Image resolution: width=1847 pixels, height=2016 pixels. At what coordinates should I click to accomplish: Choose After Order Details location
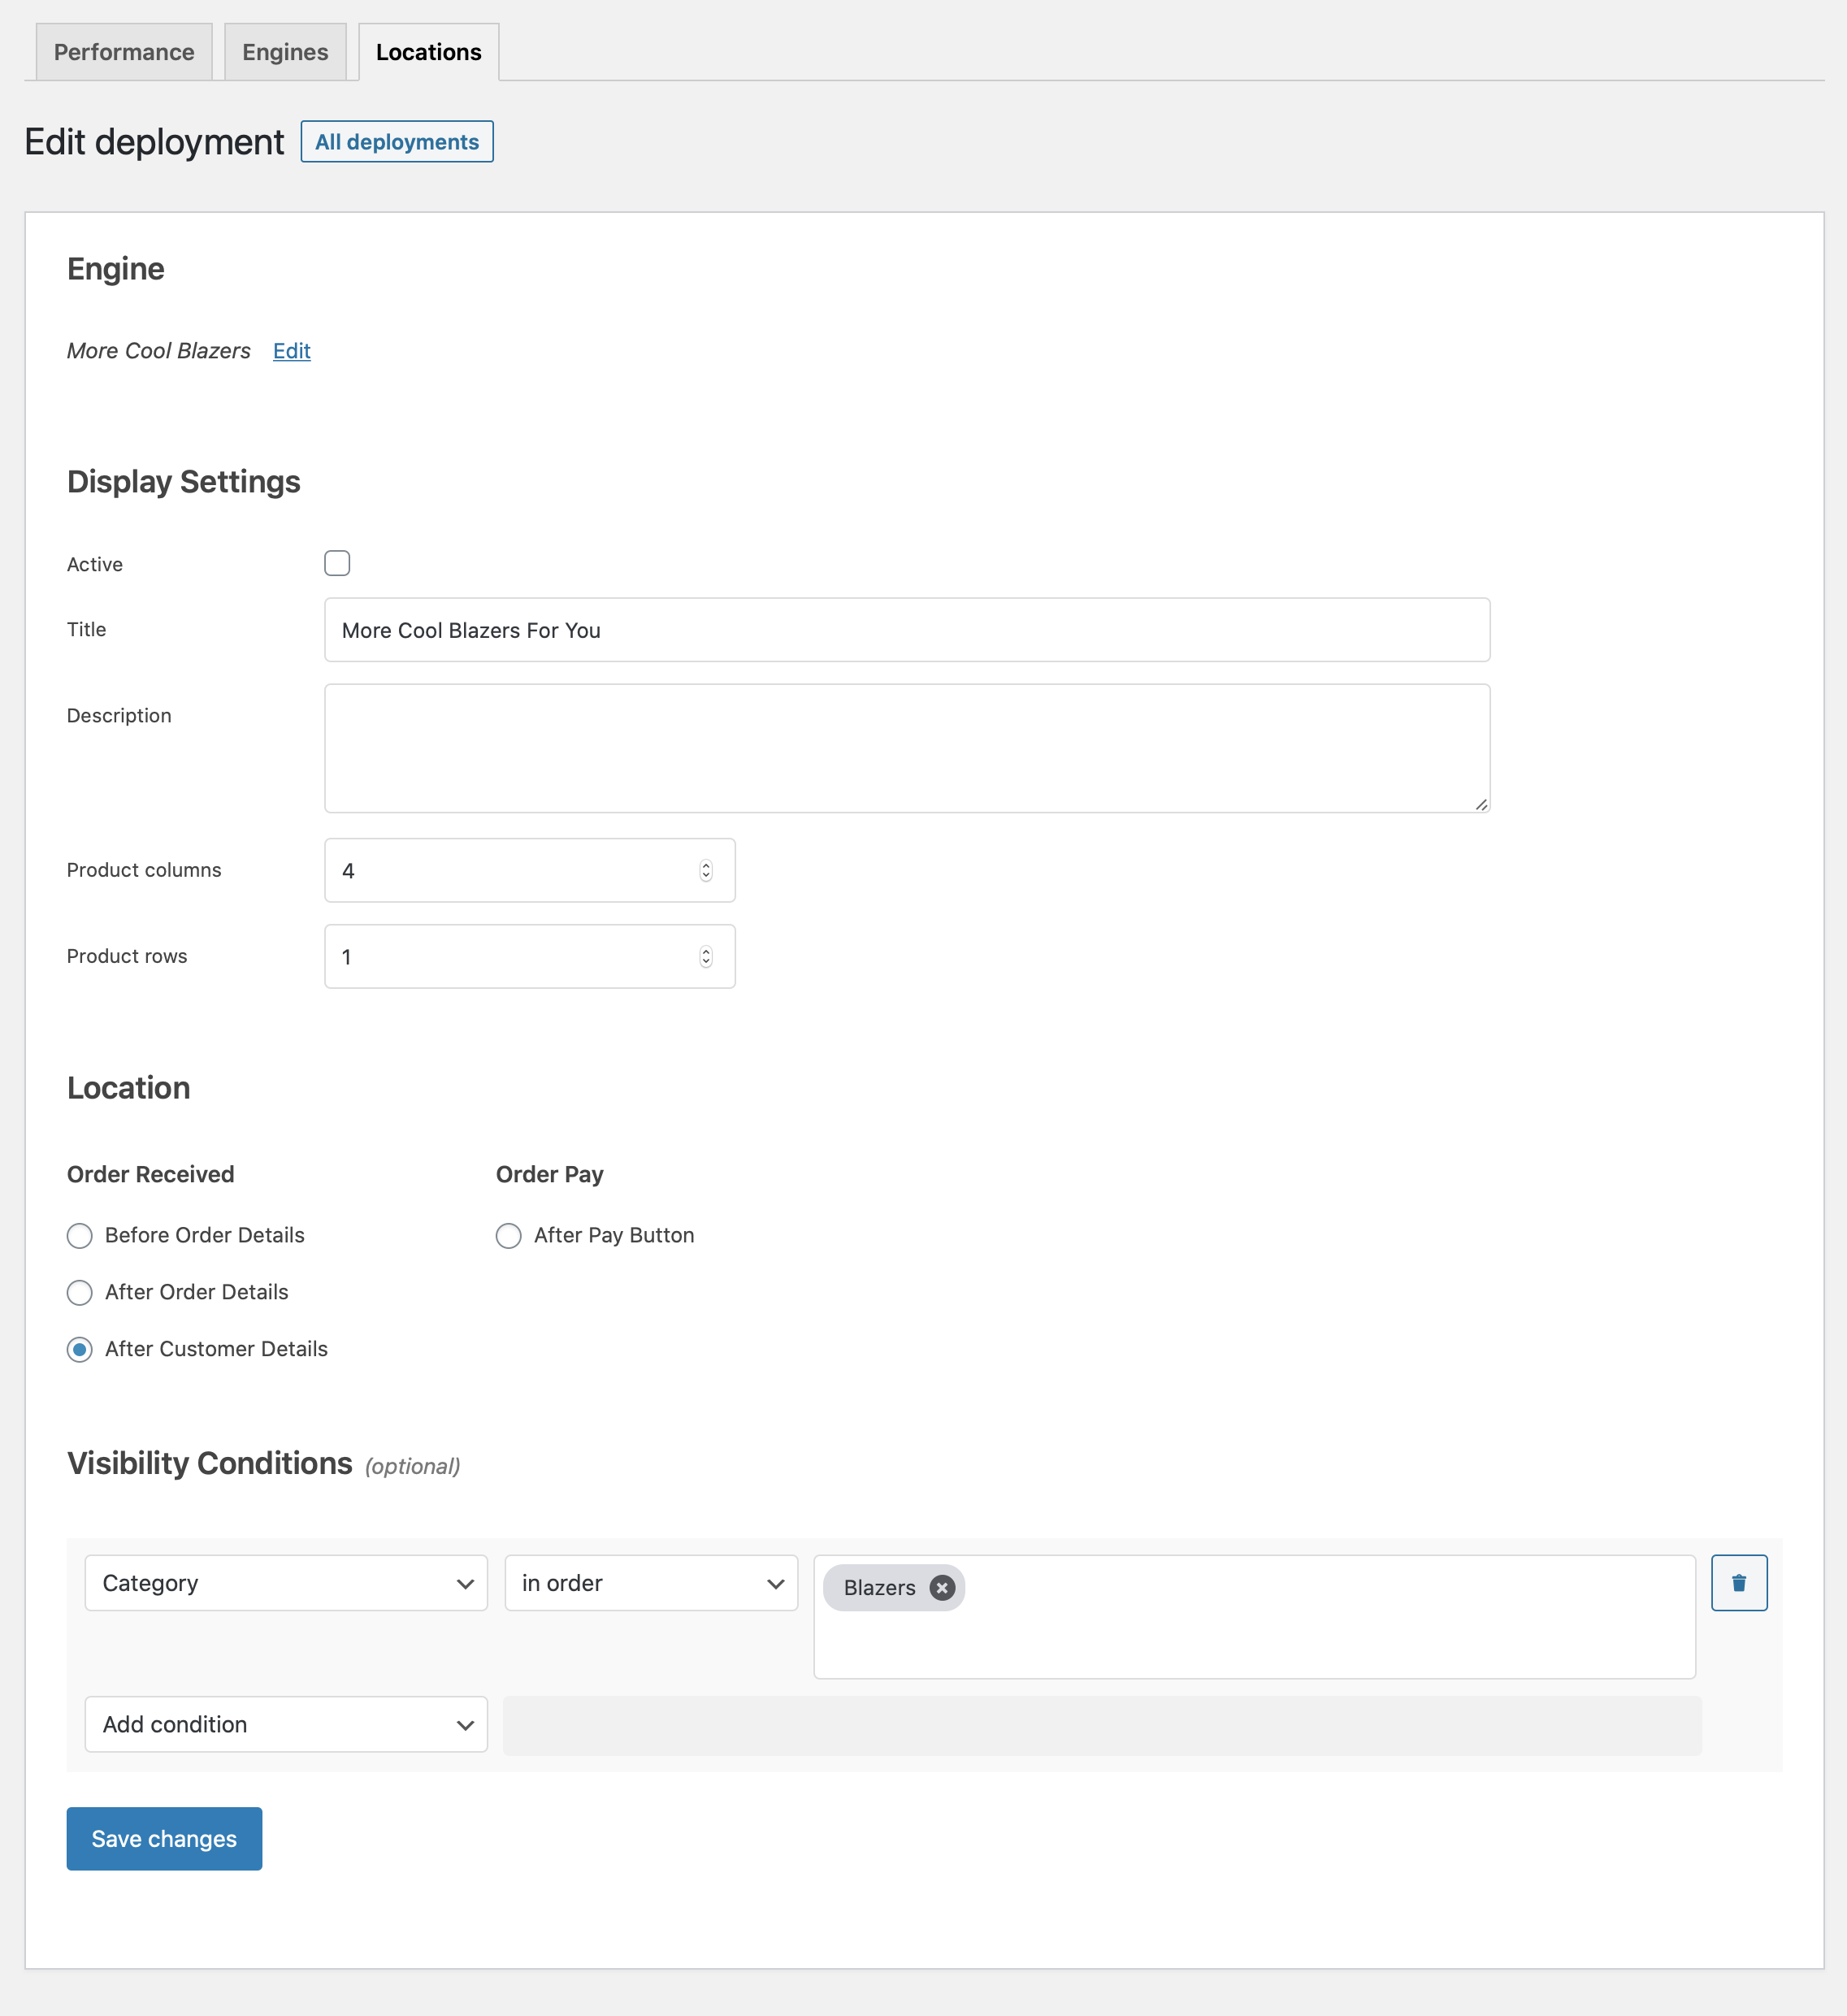click(x=80, y=1292)
